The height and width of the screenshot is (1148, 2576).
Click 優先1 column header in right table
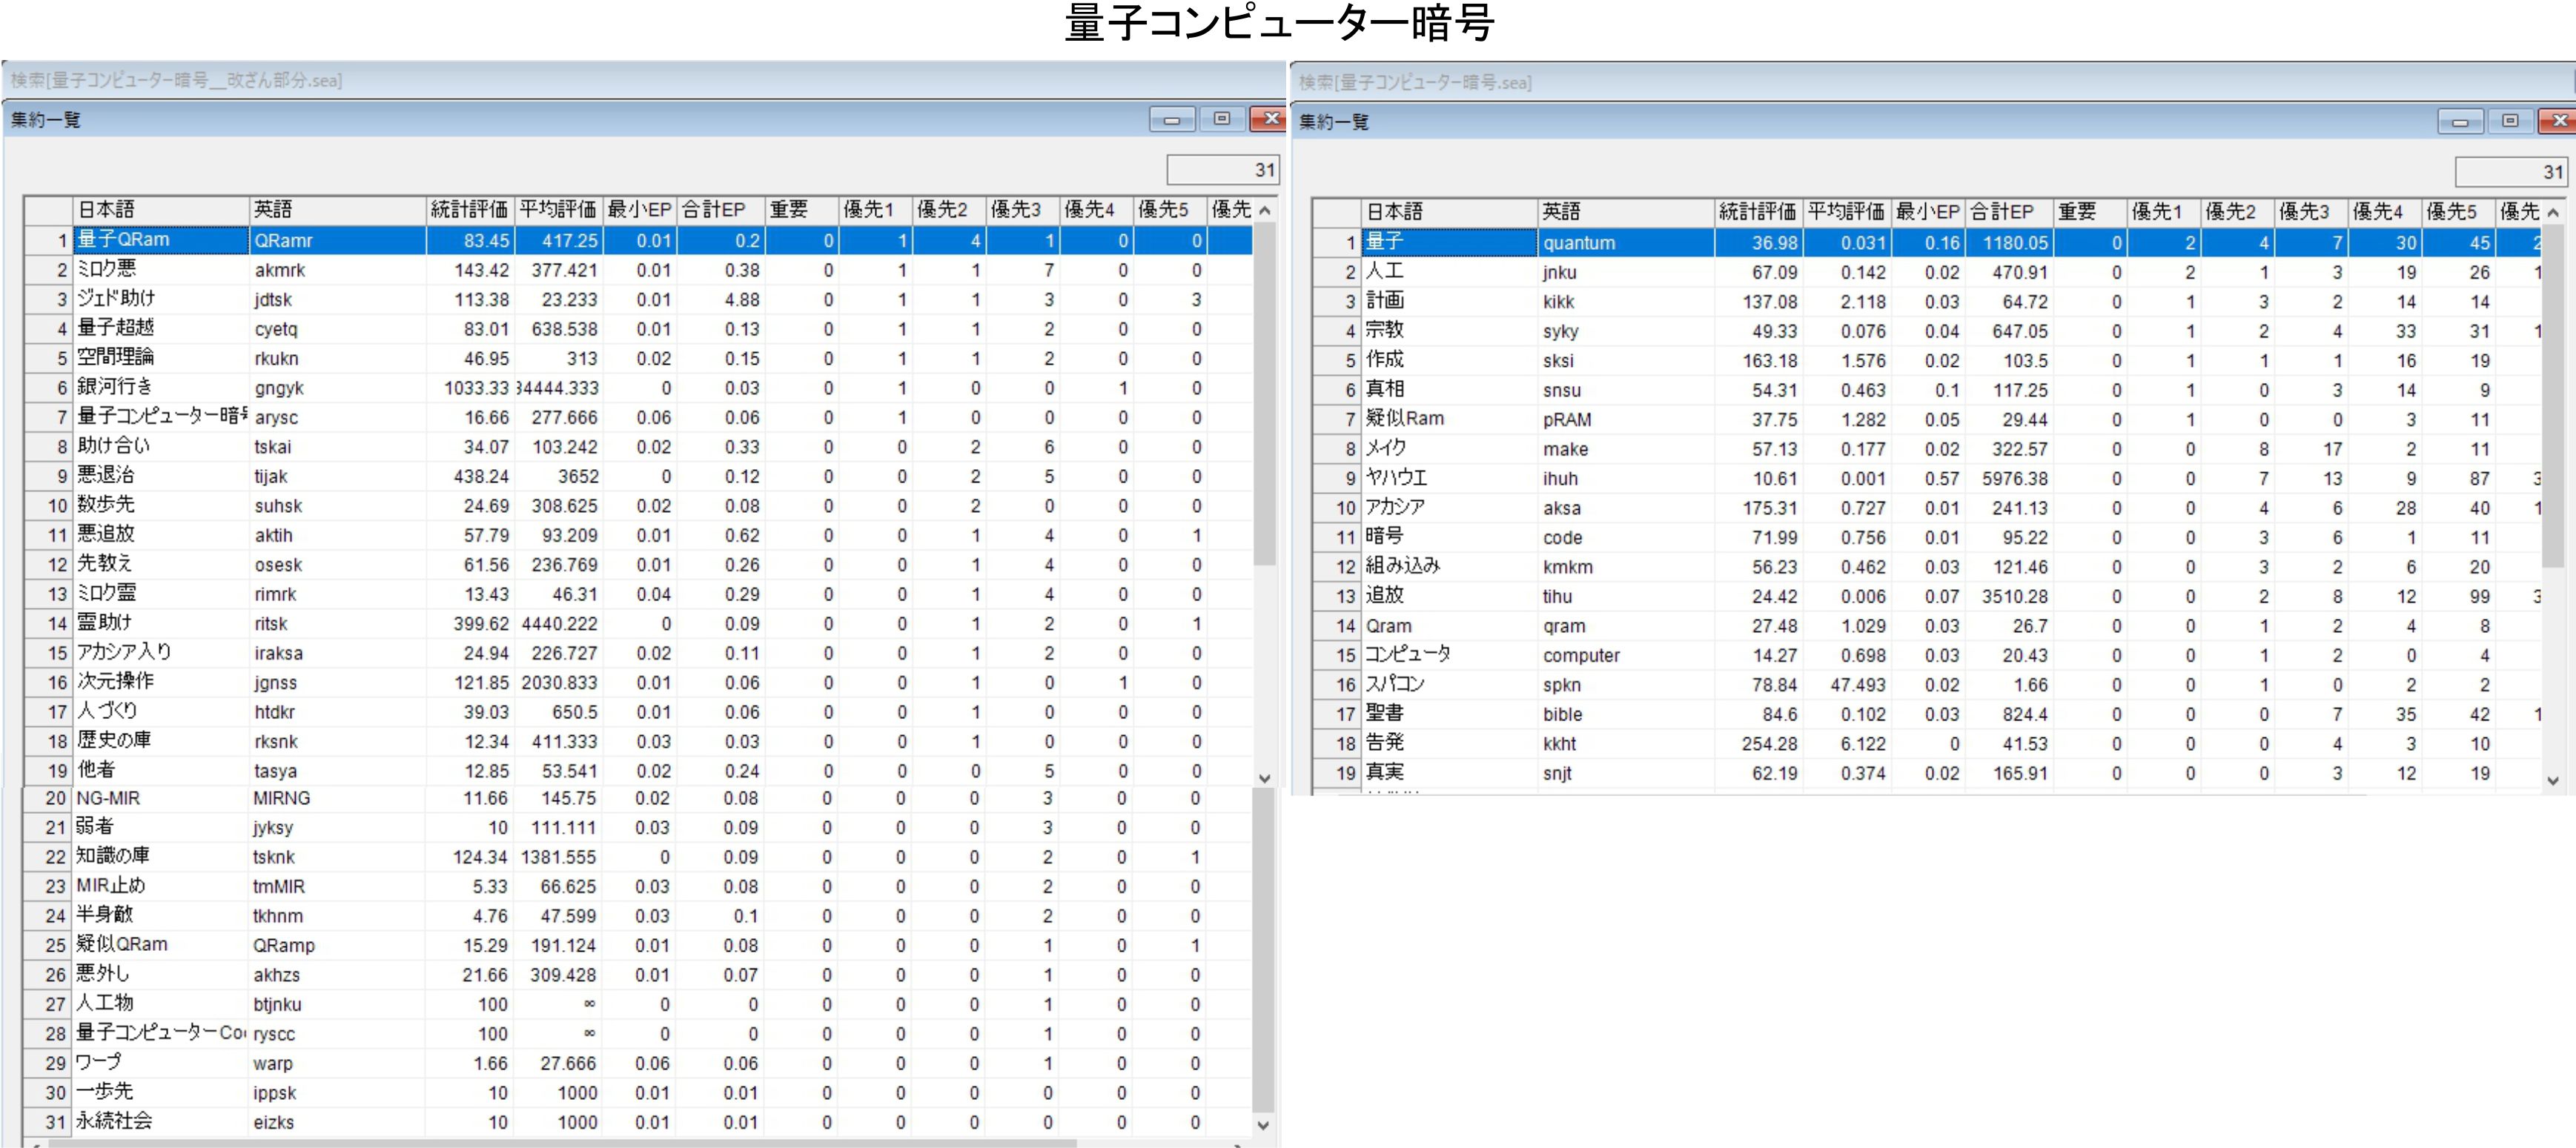click(2163, 212)
